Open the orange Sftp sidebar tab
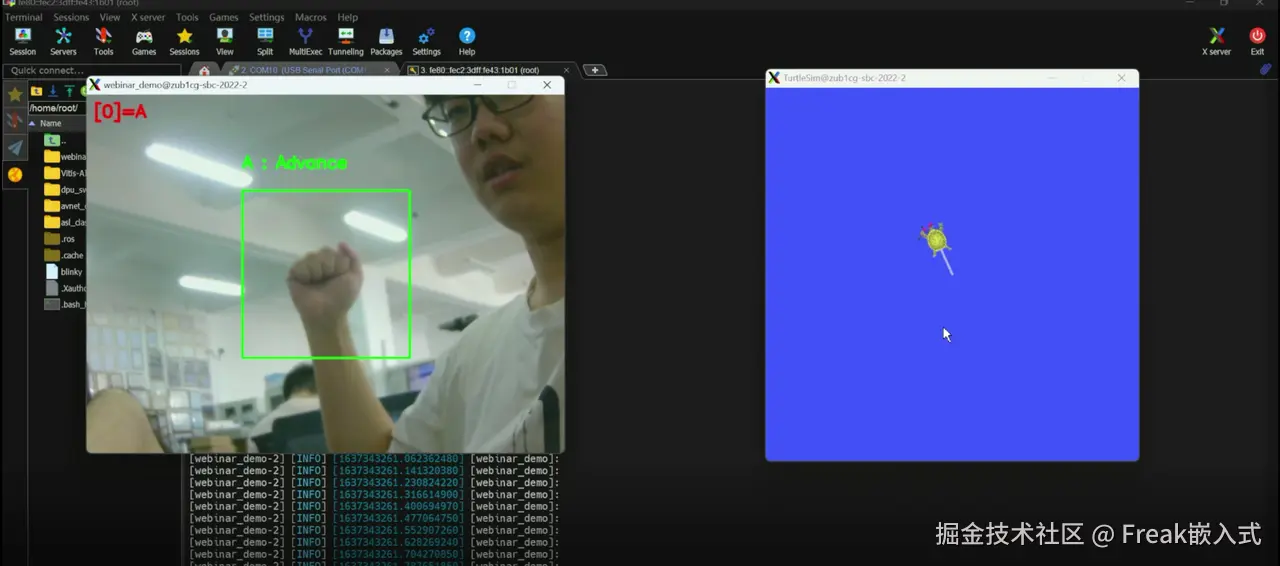The height and width of the screenshot is (566, 1280). point(15,174)
